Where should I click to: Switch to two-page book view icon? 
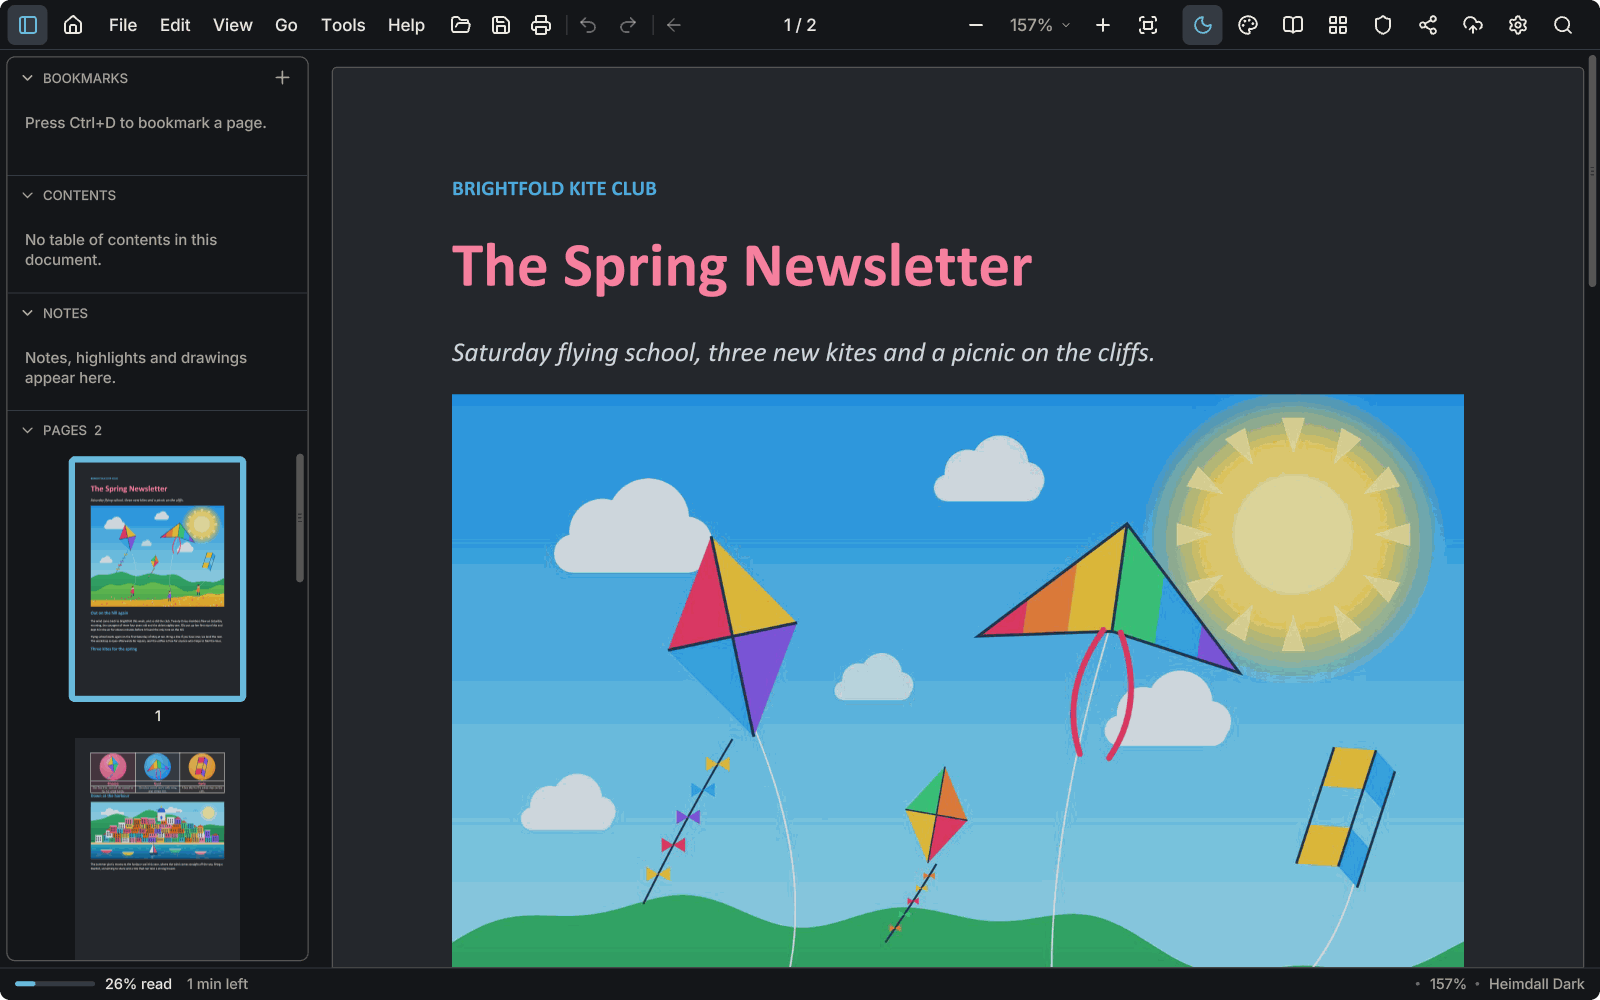pos(1293,25)
